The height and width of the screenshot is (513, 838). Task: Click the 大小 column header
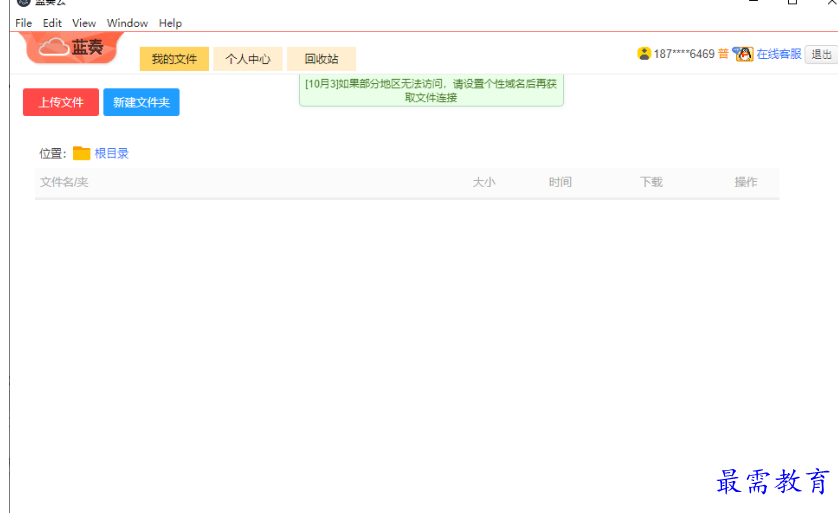(484, 182)
